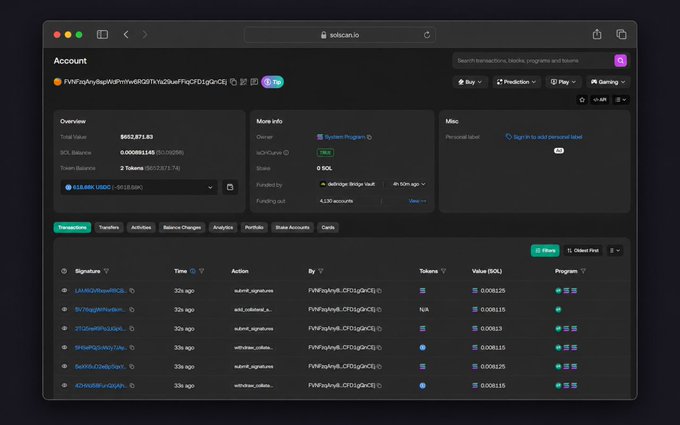Toggle the eye on the sixth transaction row
The width and height of the screenshot is (680, 425).
(64, 385)
